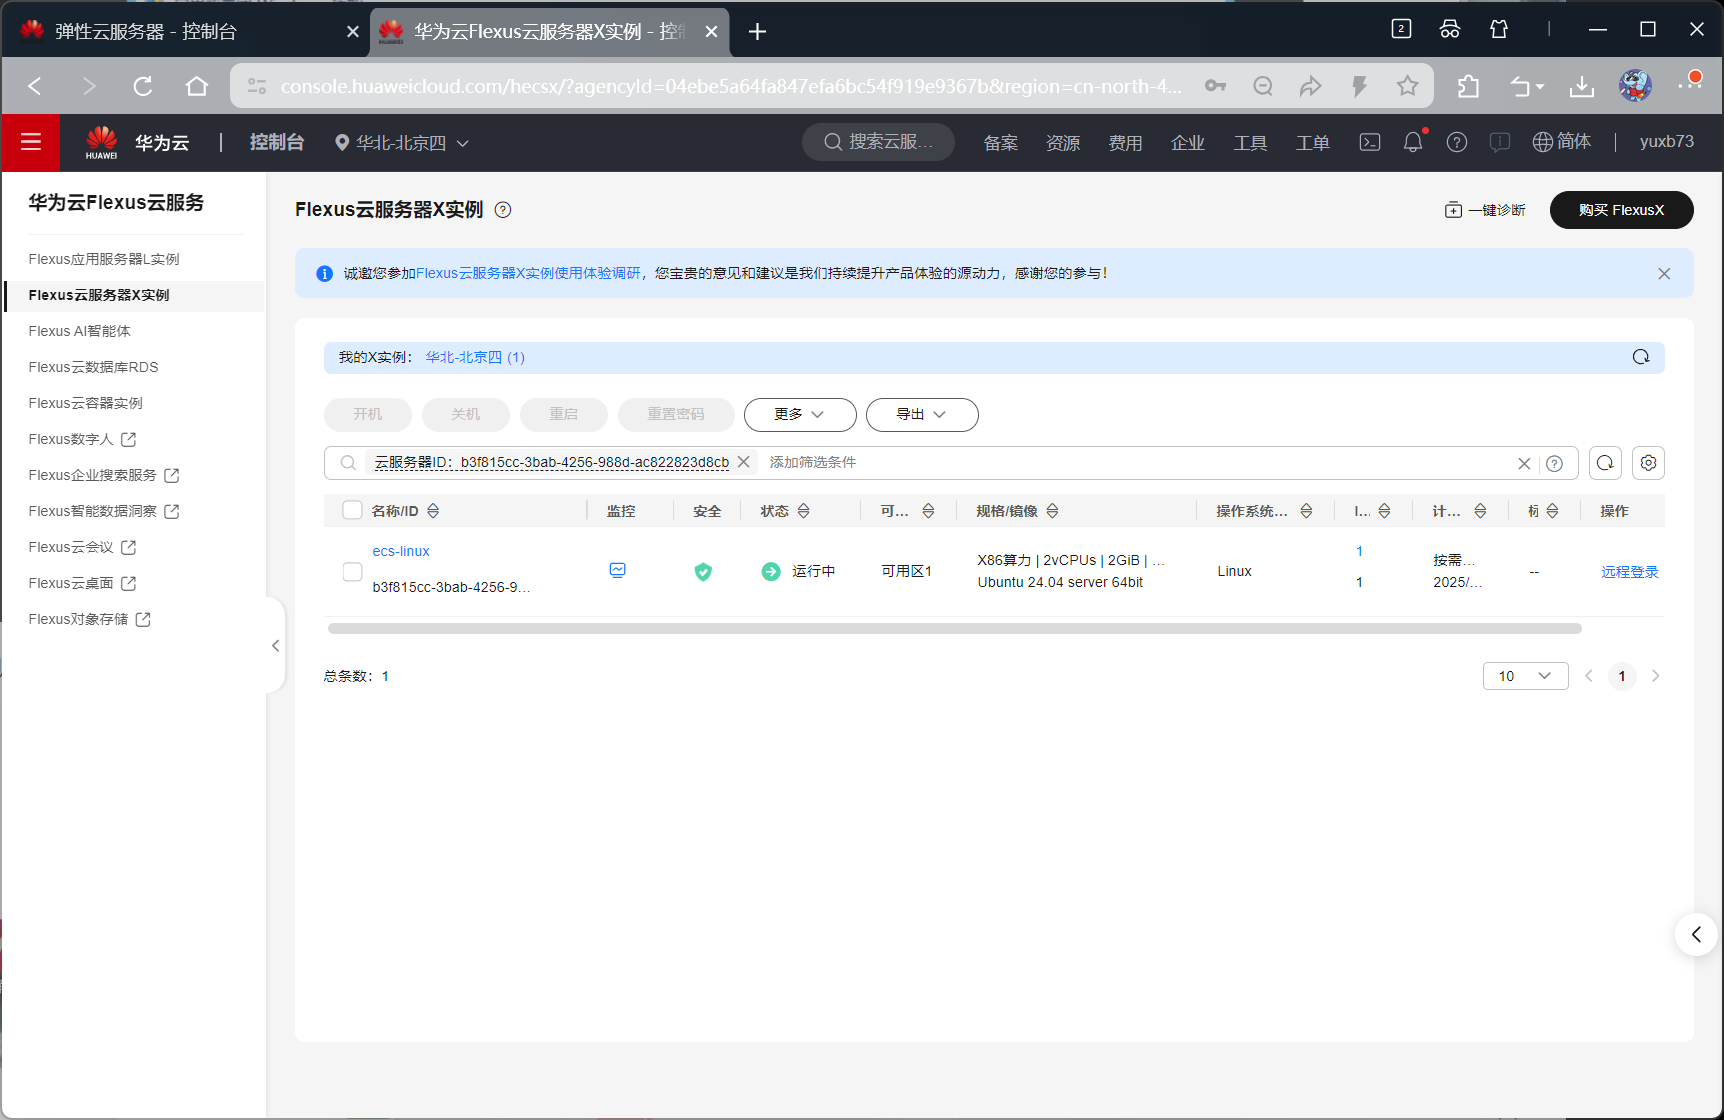Dismiss the survey invitation banner
The width and height of the screenshot is (1724, 1120).
coord(1664,274)
